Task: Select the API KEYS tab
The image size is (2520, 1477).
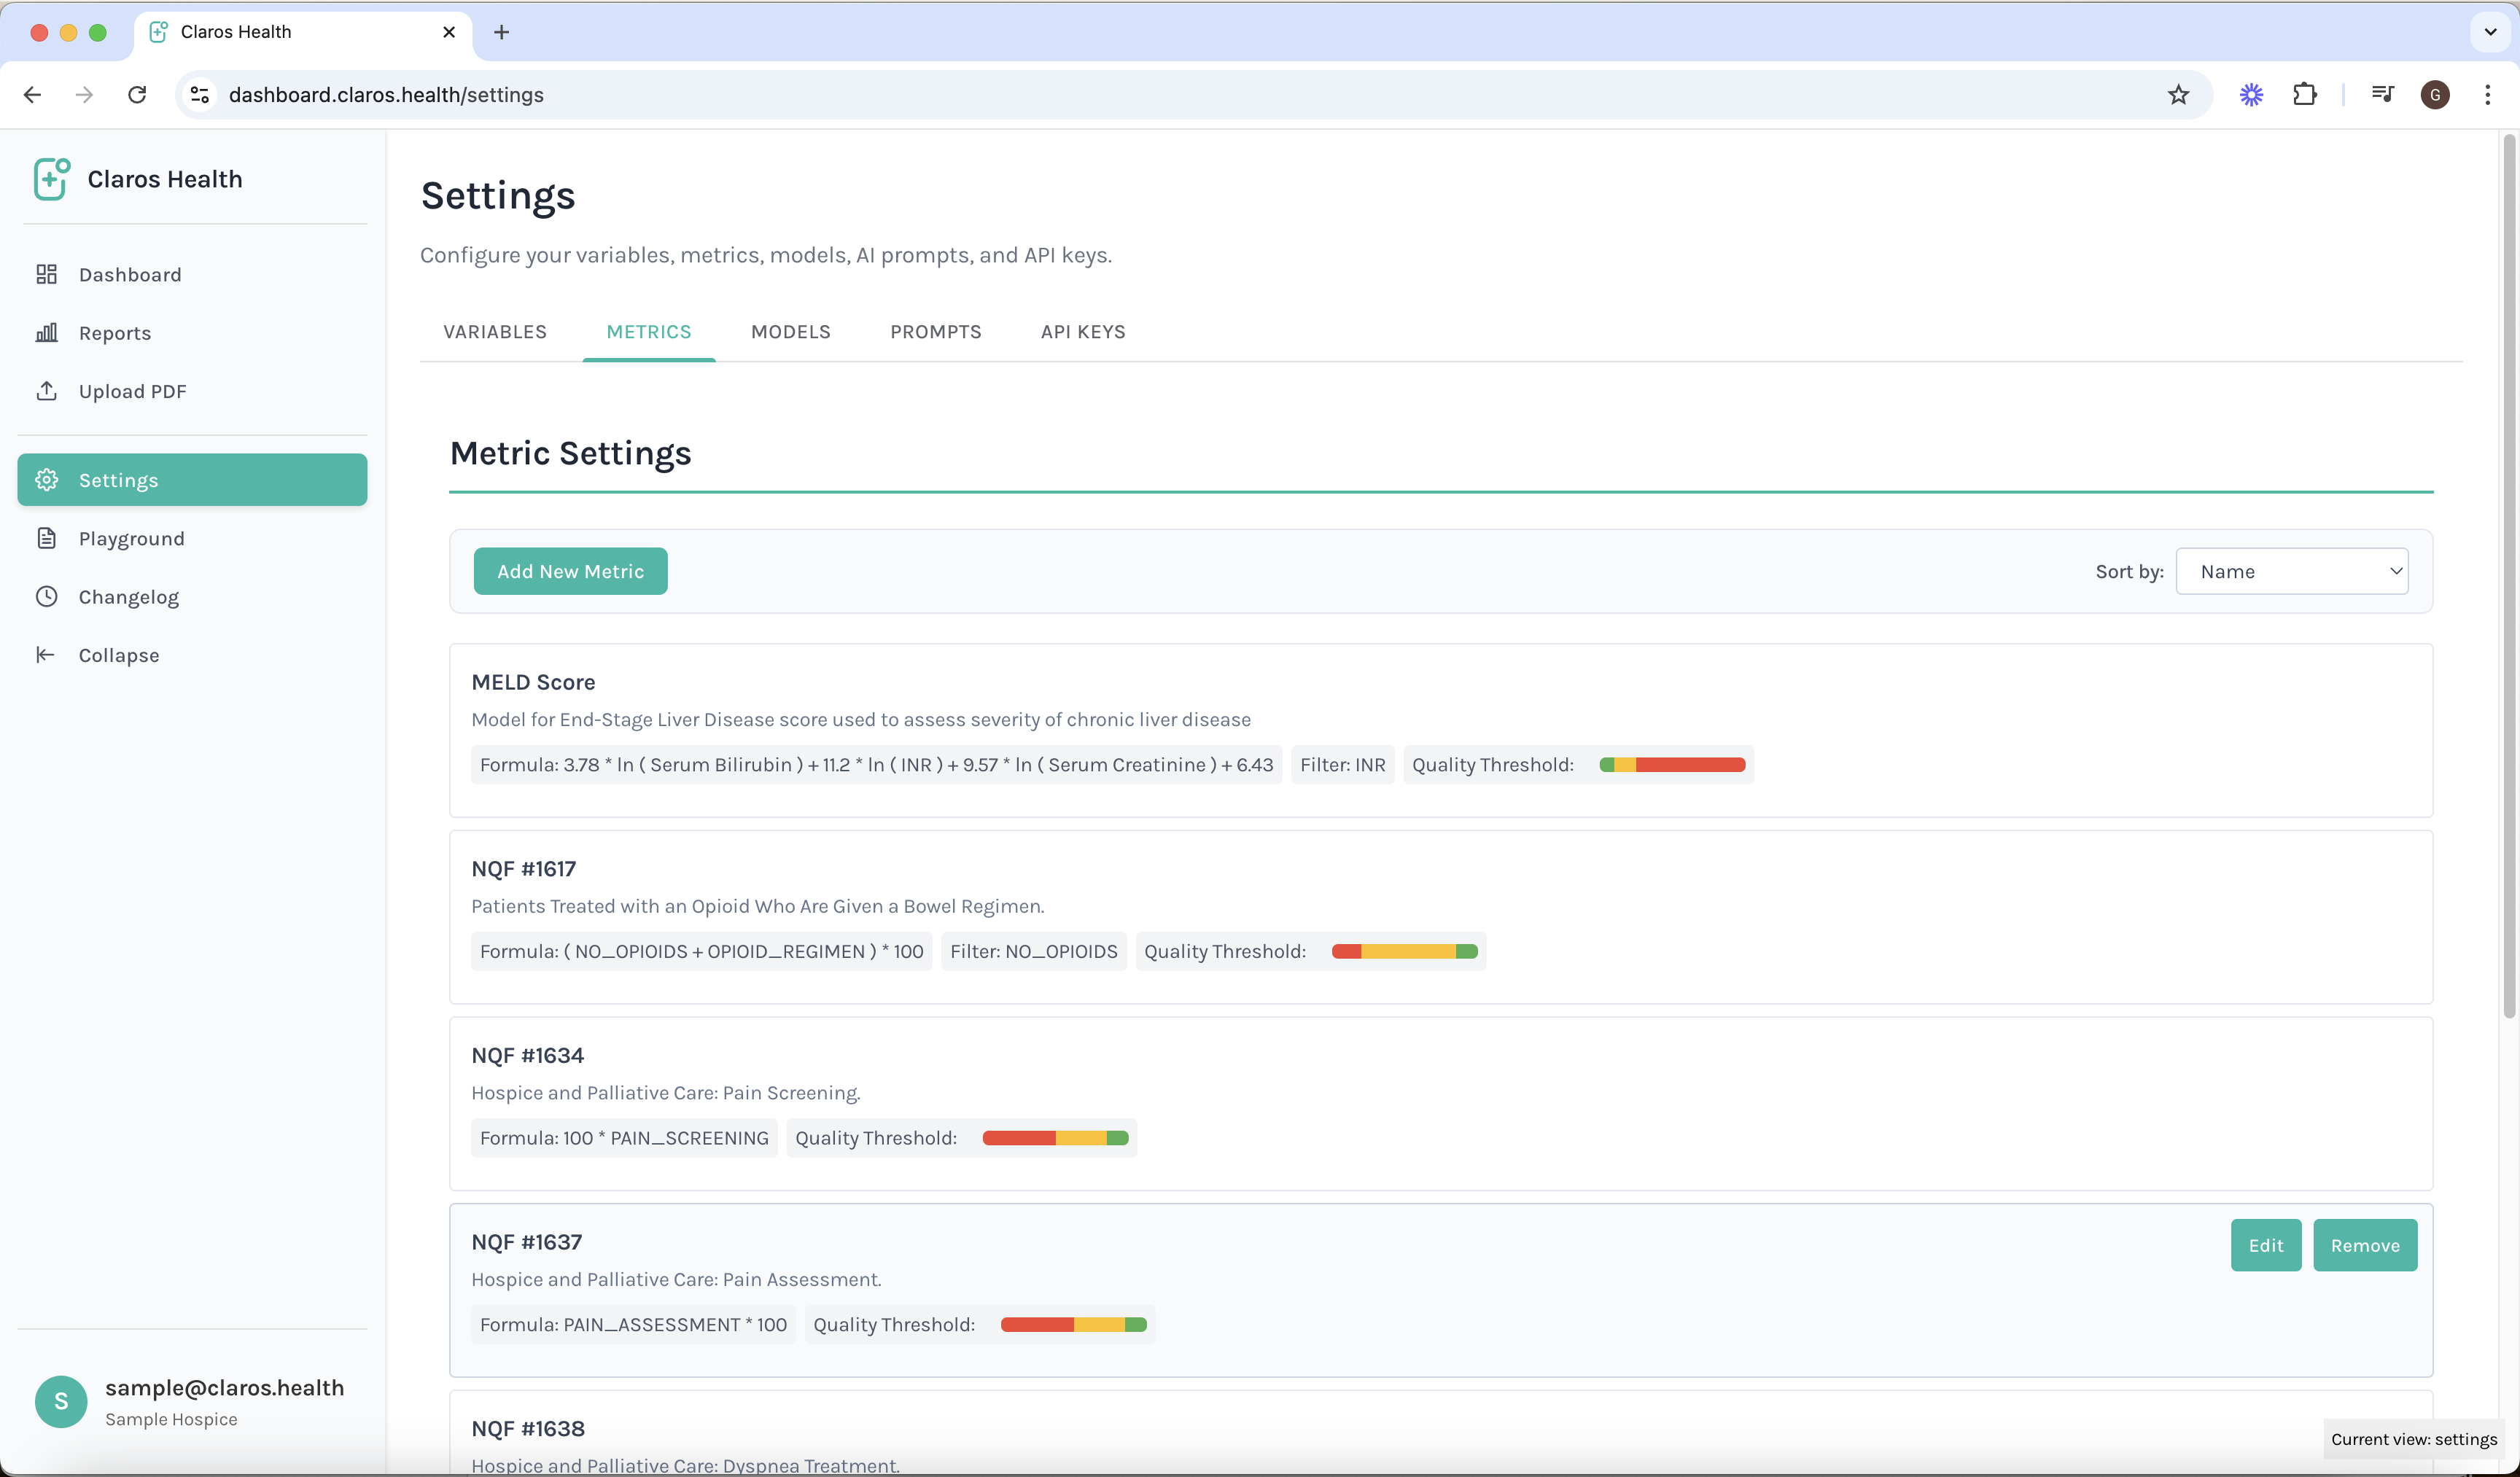Action: pyautogui.click(x=1082, y=331)
